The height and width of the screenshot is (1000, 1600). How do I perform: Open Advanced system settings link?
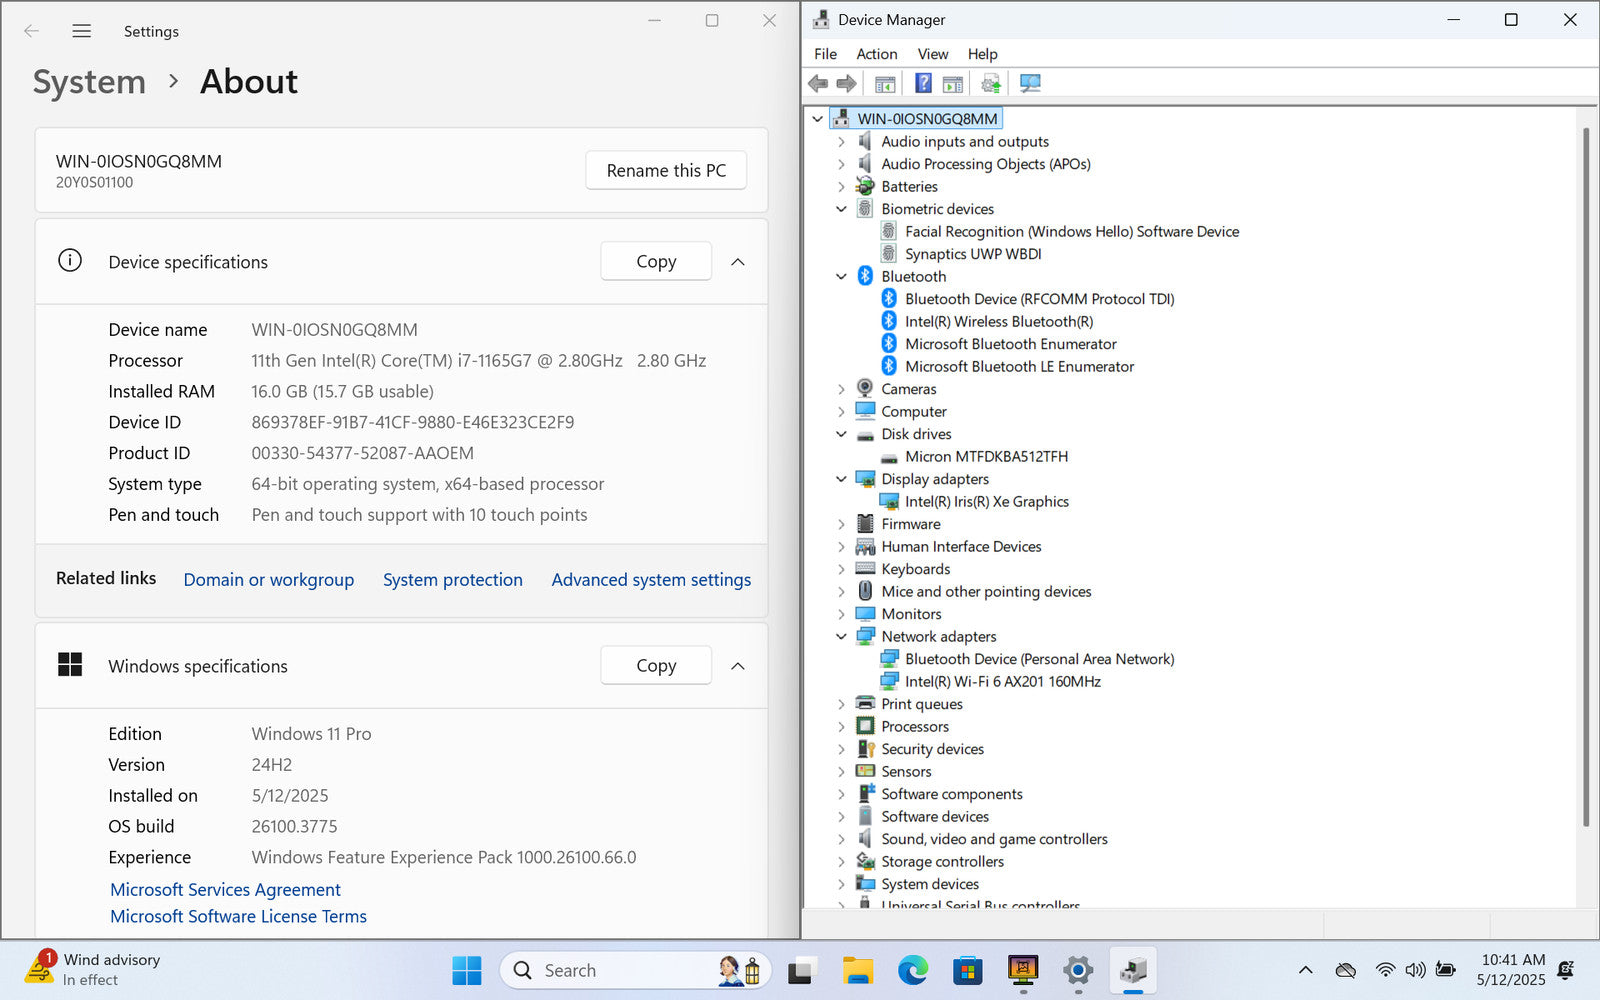click(651, 580)
